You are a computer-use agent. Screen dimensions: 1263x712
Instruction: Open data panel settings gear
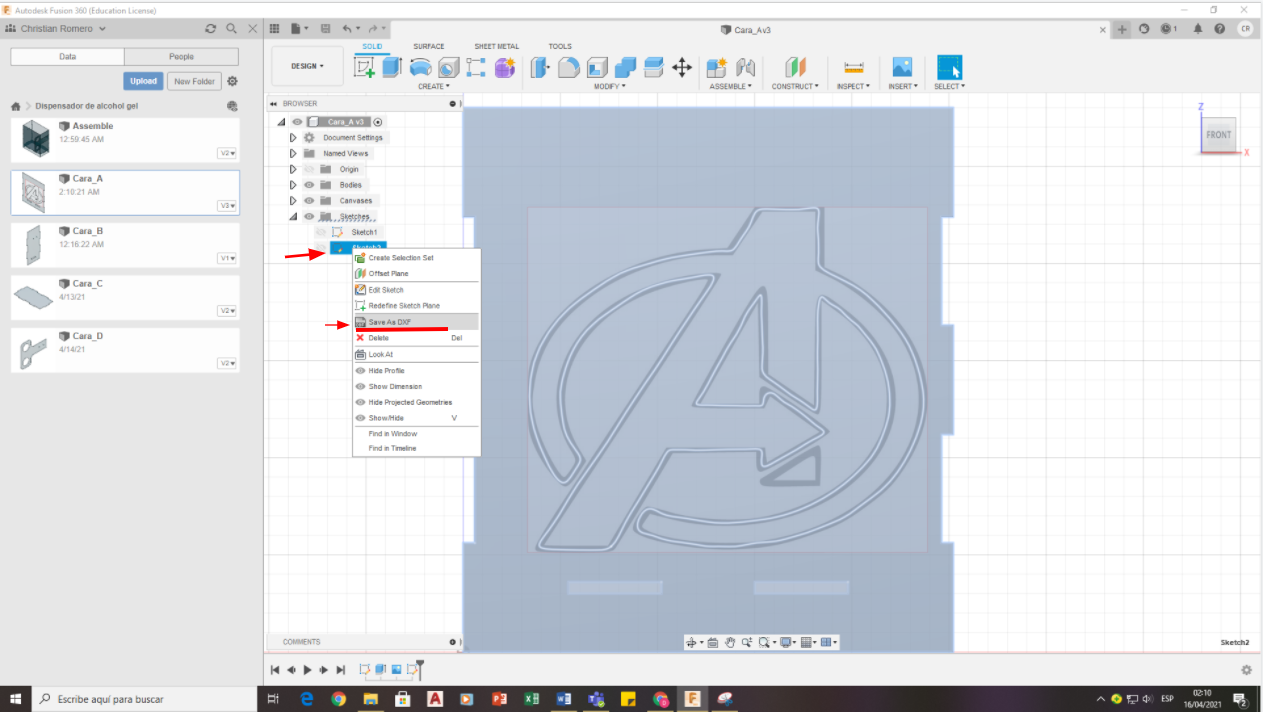(233, 81)
